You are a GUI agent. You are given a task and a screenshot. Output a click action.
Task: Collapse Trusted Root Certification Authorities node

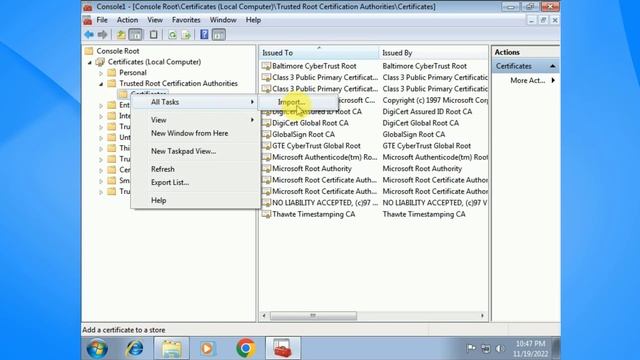click(101, 84)
